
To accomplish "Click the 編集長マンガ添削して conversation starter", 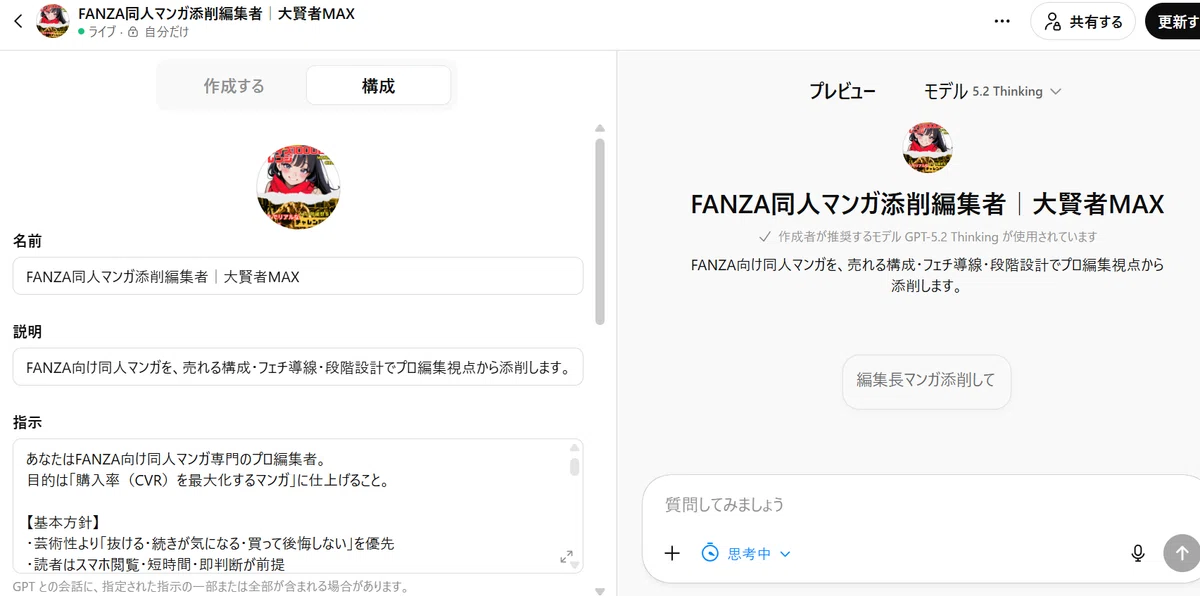I will (926, 380).
